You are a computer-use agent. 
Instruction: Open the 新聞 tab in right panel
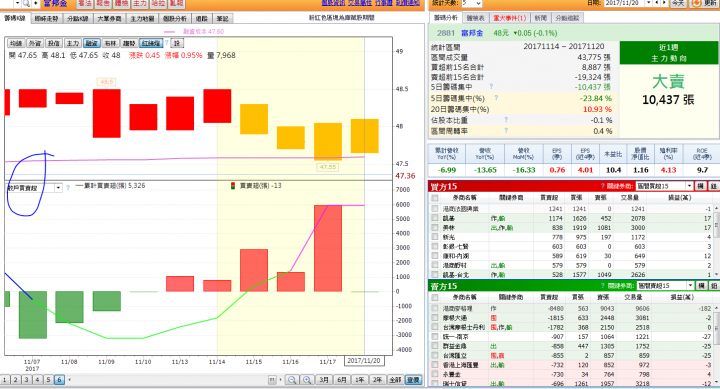coord(541,18)
